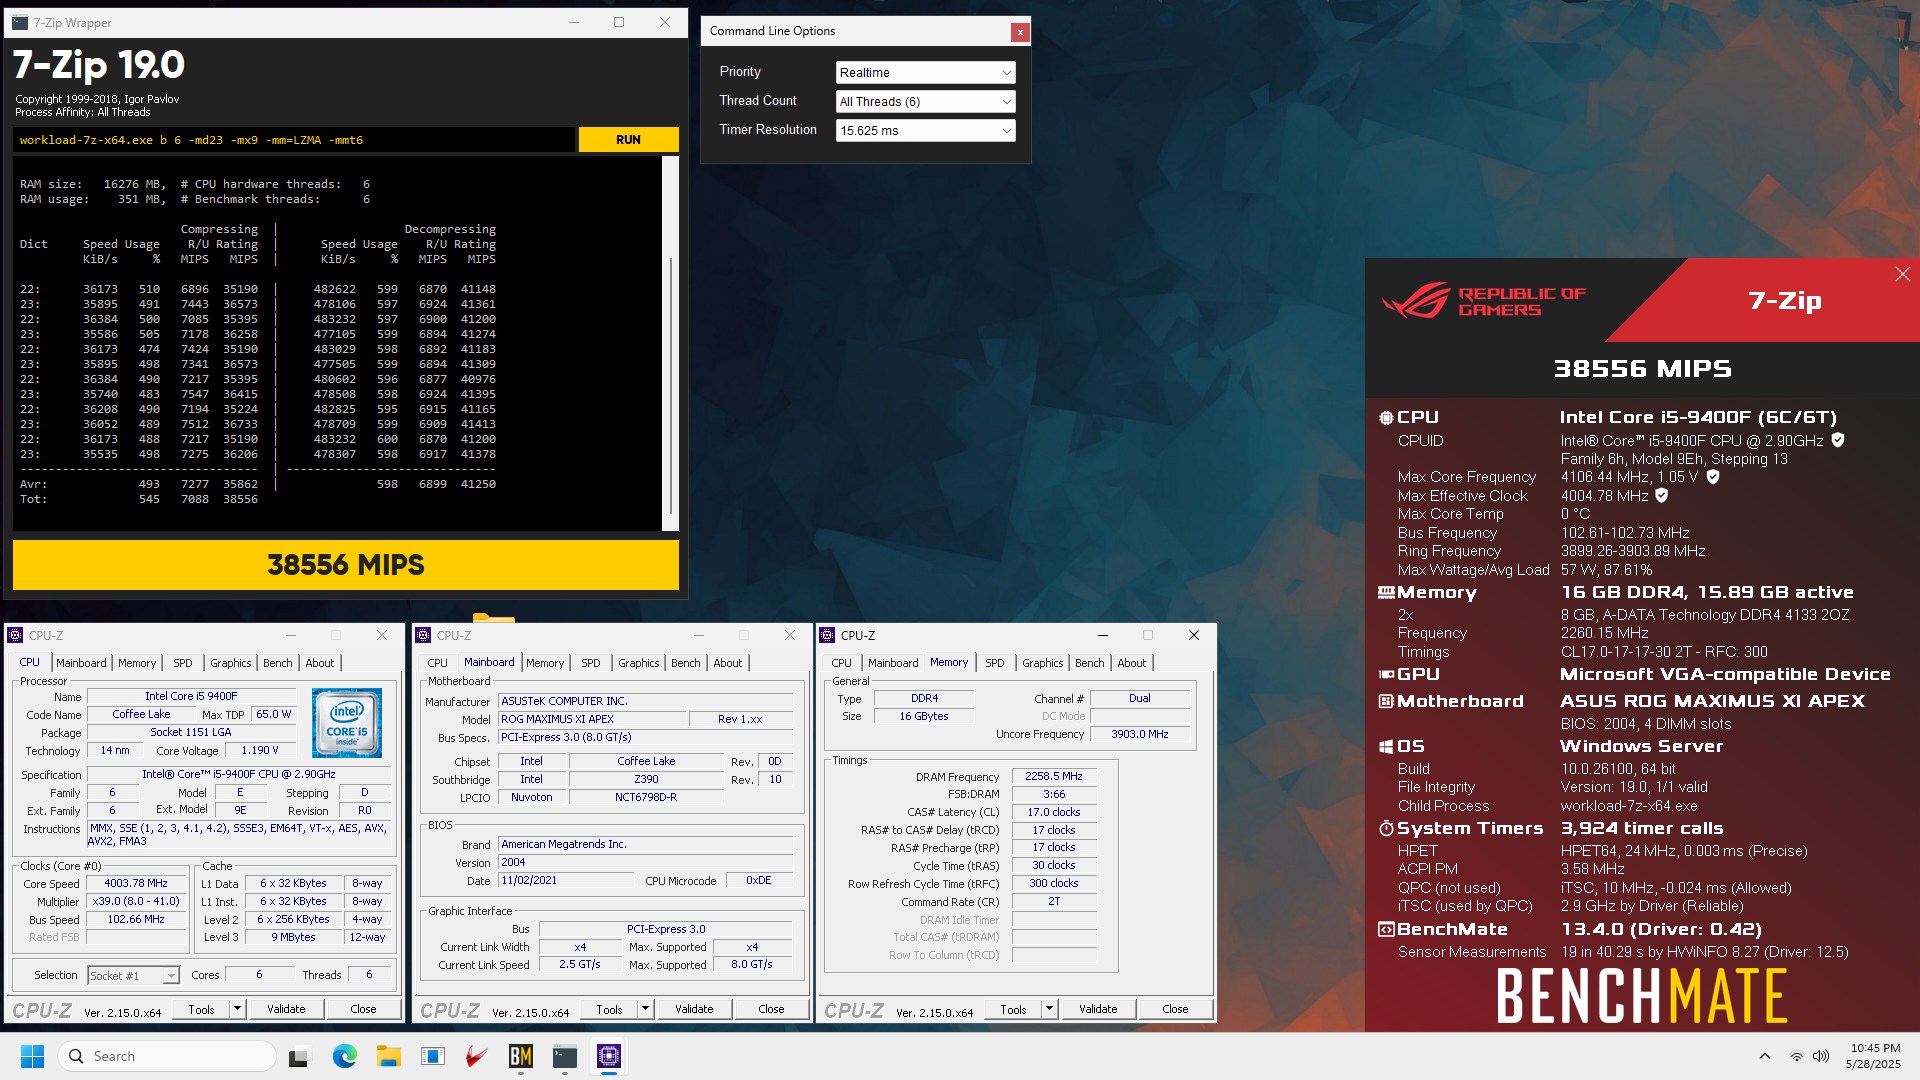
Task: Run the 7-Zip benchmark
Action: (x=628, y=140)
